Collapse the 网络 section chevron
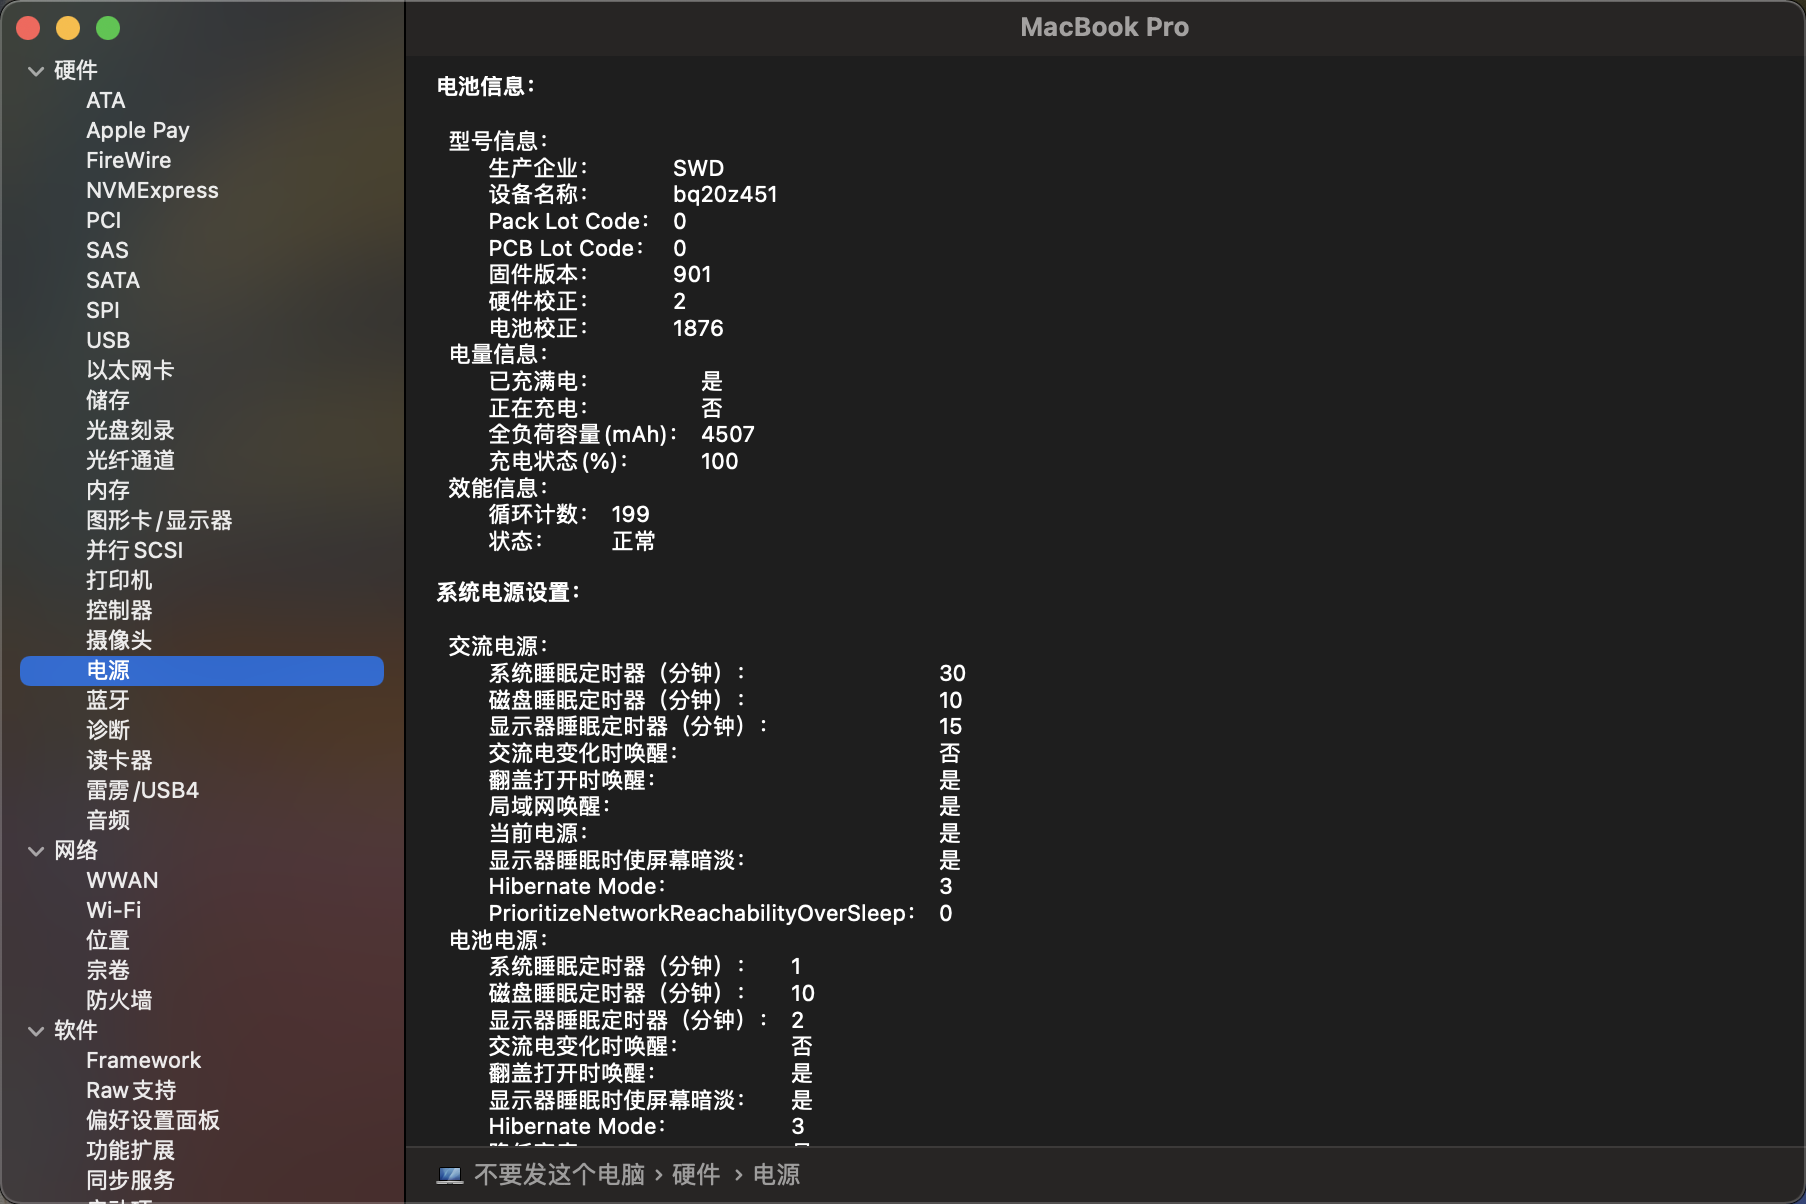This screenshot has width=1806, height=1204. tap(36, 851)
